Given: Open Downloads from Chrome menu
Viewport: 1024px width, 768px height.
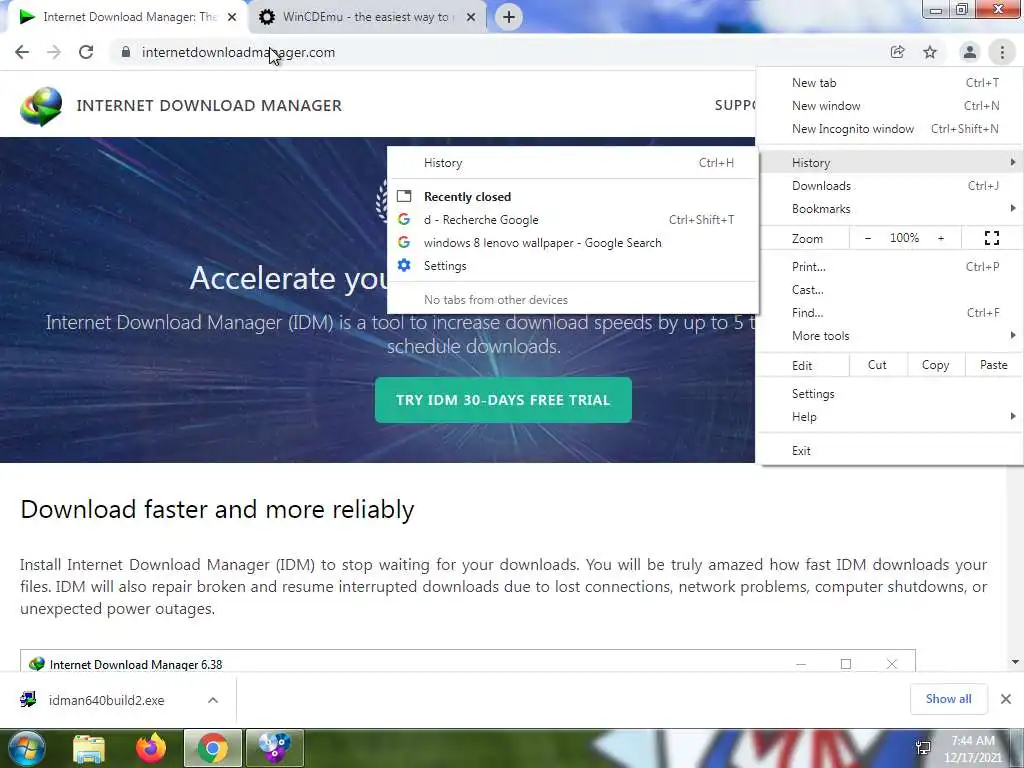Looking at the screenshot, I should pos(889,185).
